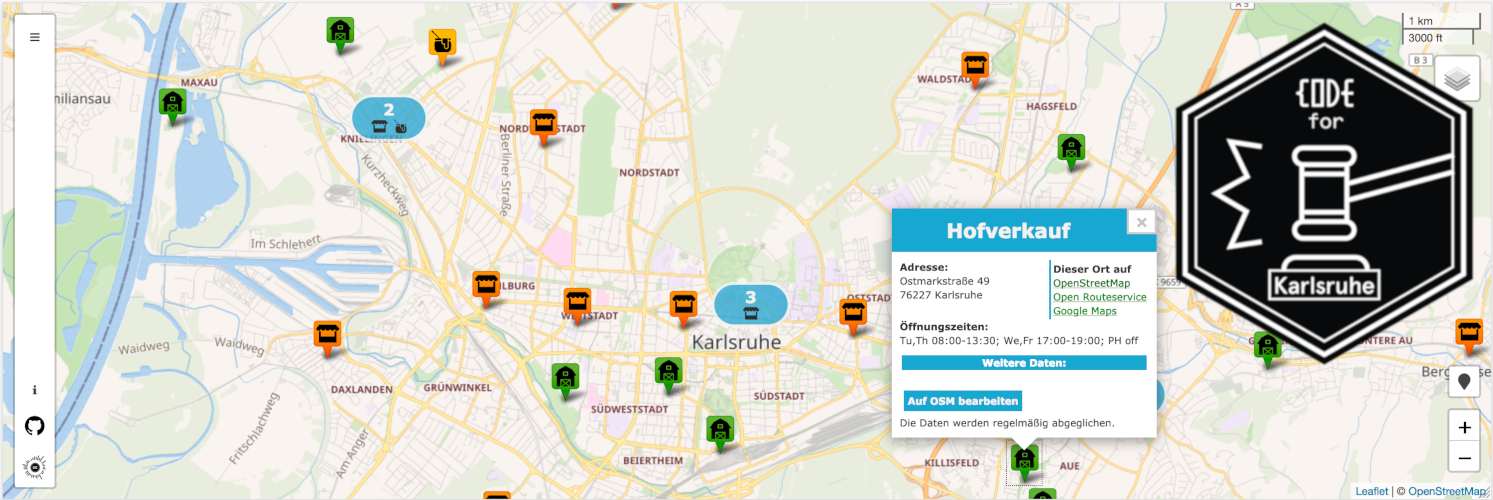
Task: Click the Code for Karlsruhe logo
Action: pyautogui.click(x=1325, y=192)
